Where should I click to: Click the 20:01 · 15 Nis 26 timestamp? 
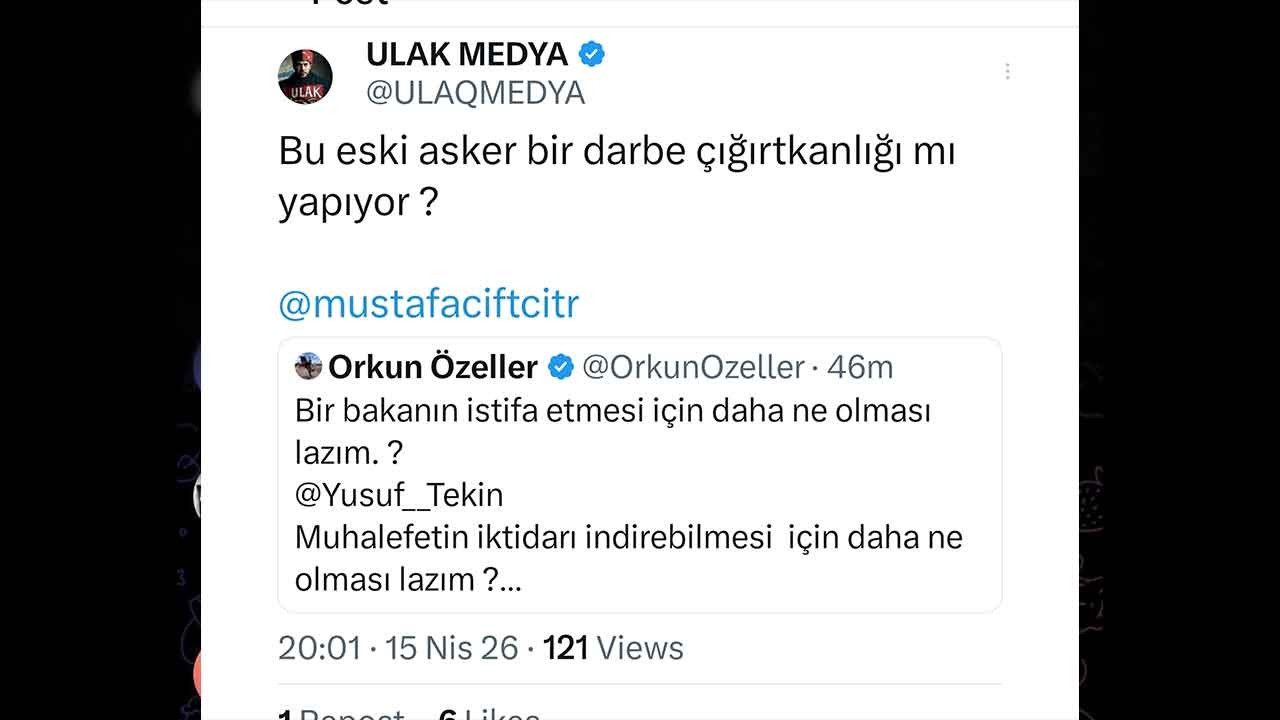tap(398, 648)
